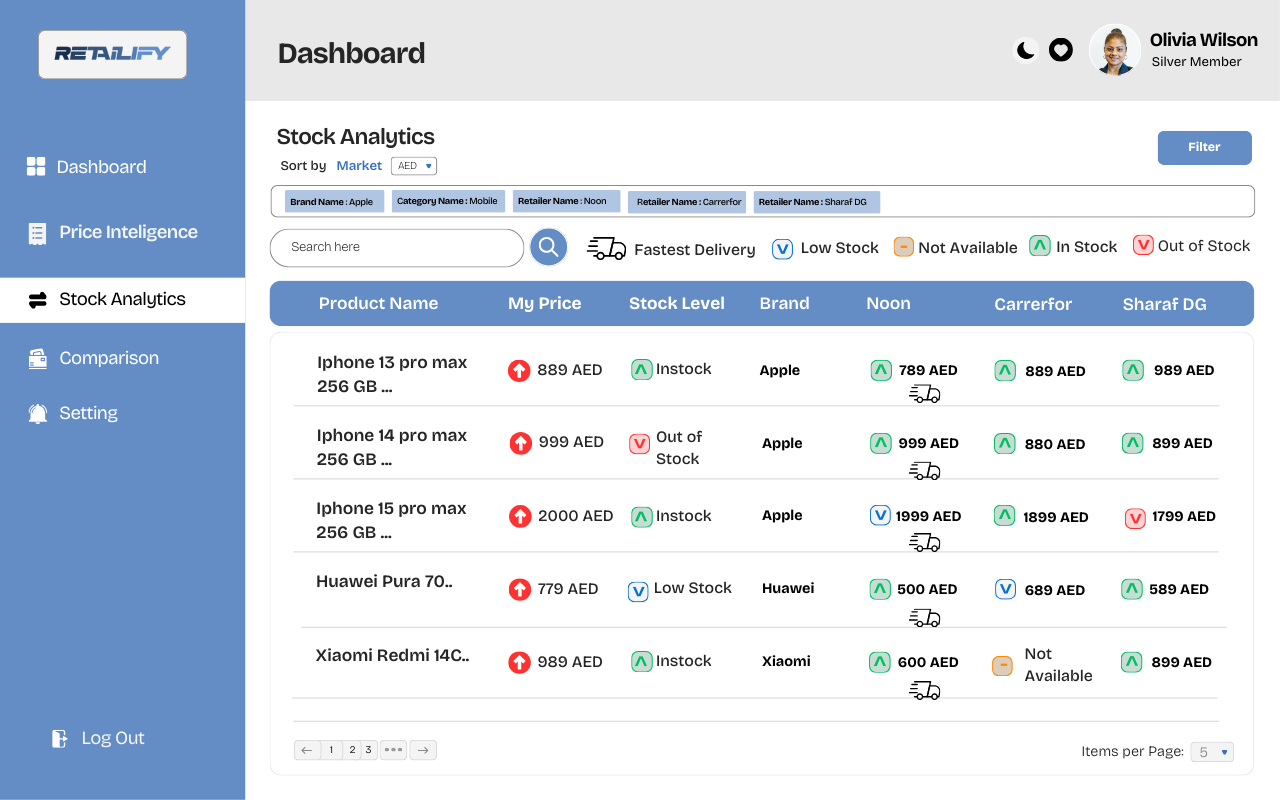The height and width of the screenshot is (800, 1280).
Task: Click the fastest delivery truck icon for Iphone 13
Action: point(924,394)
